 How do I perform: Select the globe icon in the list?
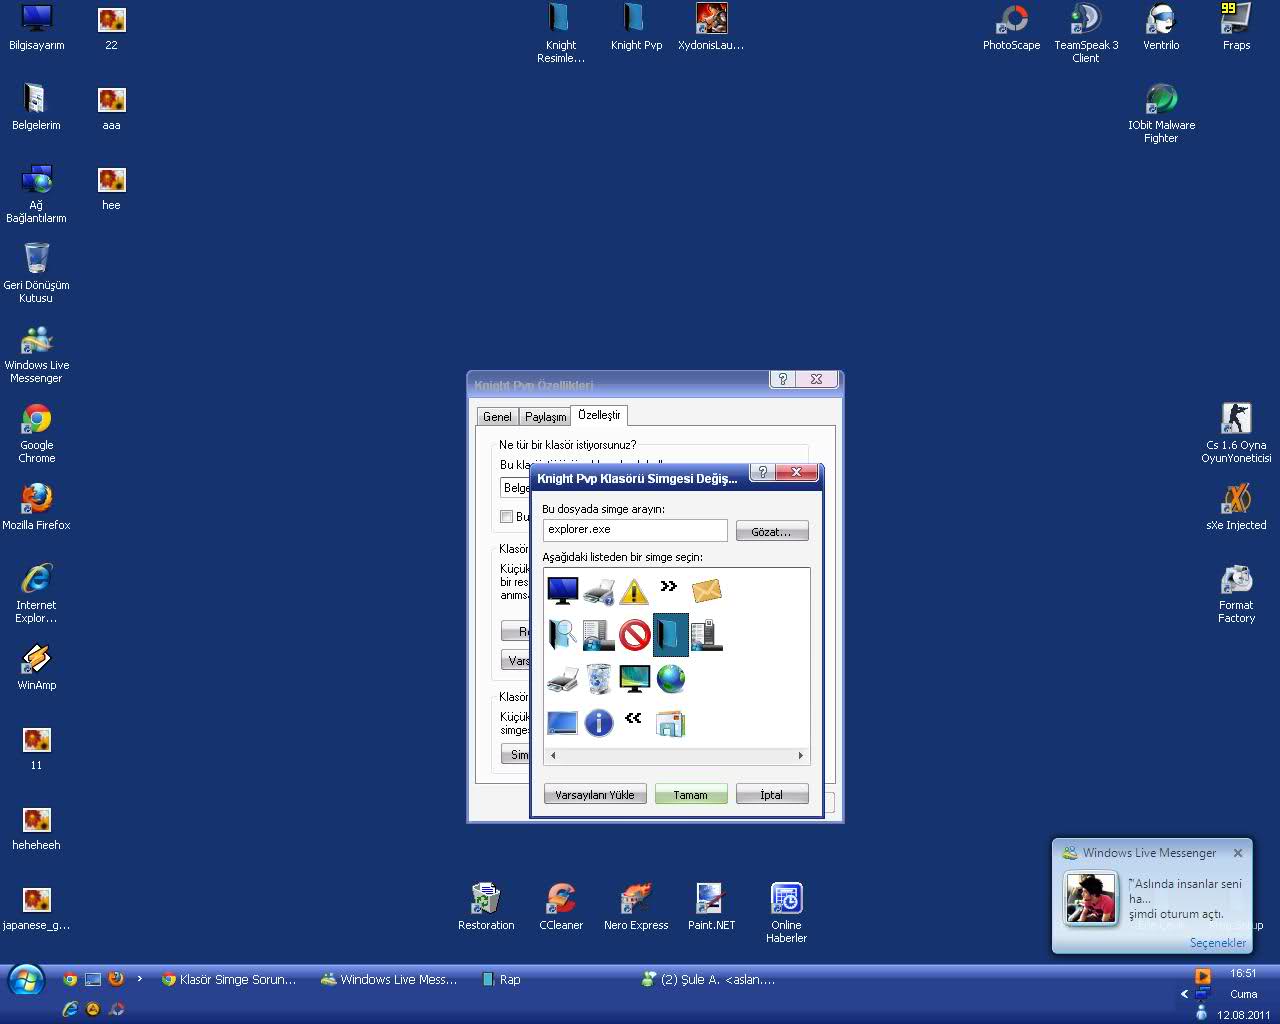click(670, 678)
